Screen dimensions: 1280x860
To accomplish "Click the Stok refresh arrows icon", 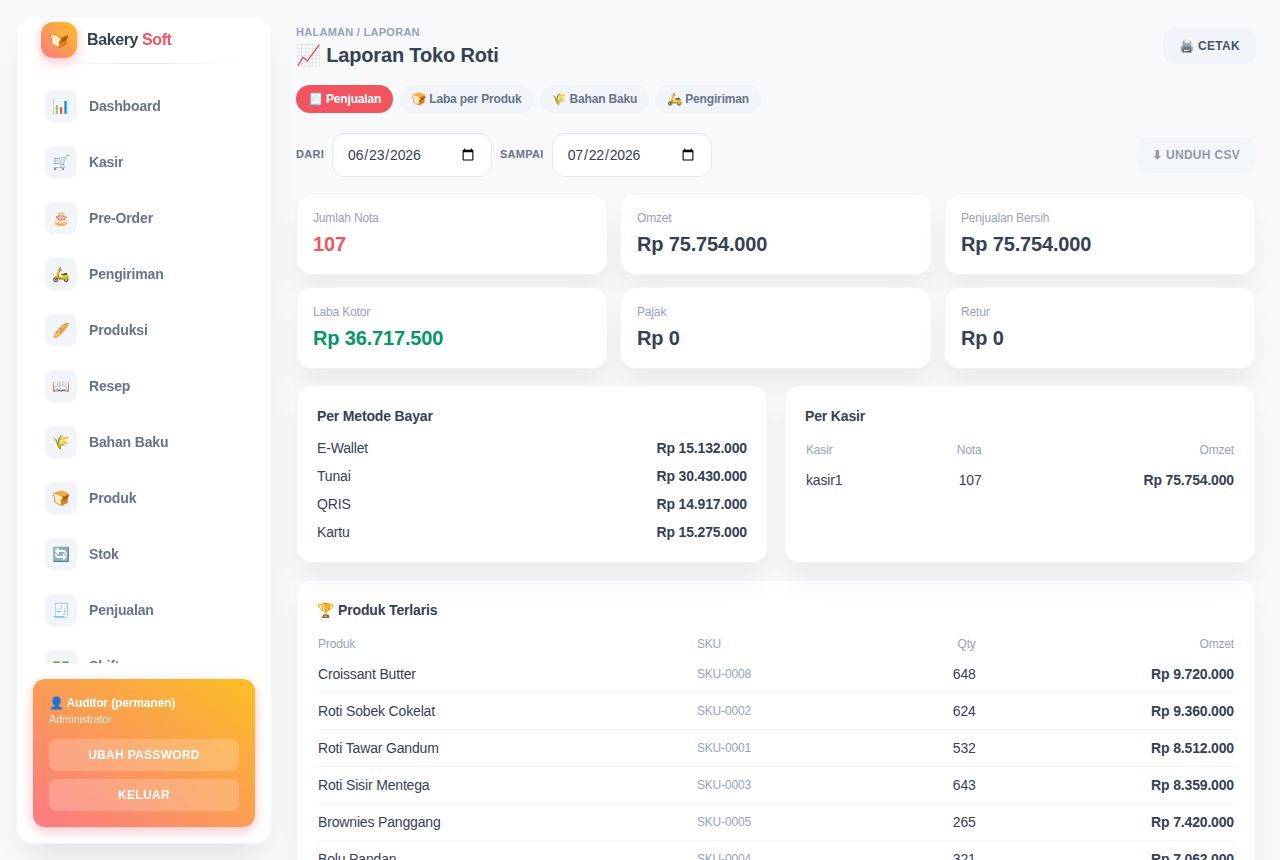I will 61,554.
